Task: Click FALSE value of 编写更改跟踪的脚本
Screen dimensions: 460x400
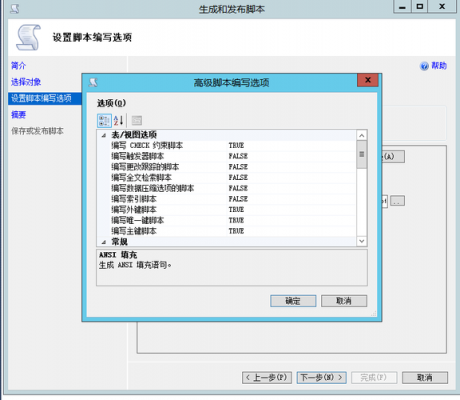Action: tap(238, 167)
